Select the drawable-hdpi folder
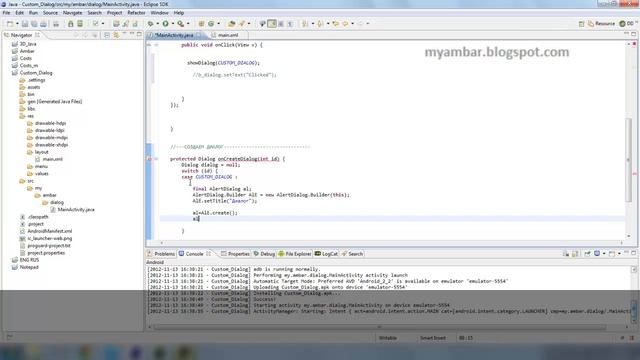 [x=50, y=123]
